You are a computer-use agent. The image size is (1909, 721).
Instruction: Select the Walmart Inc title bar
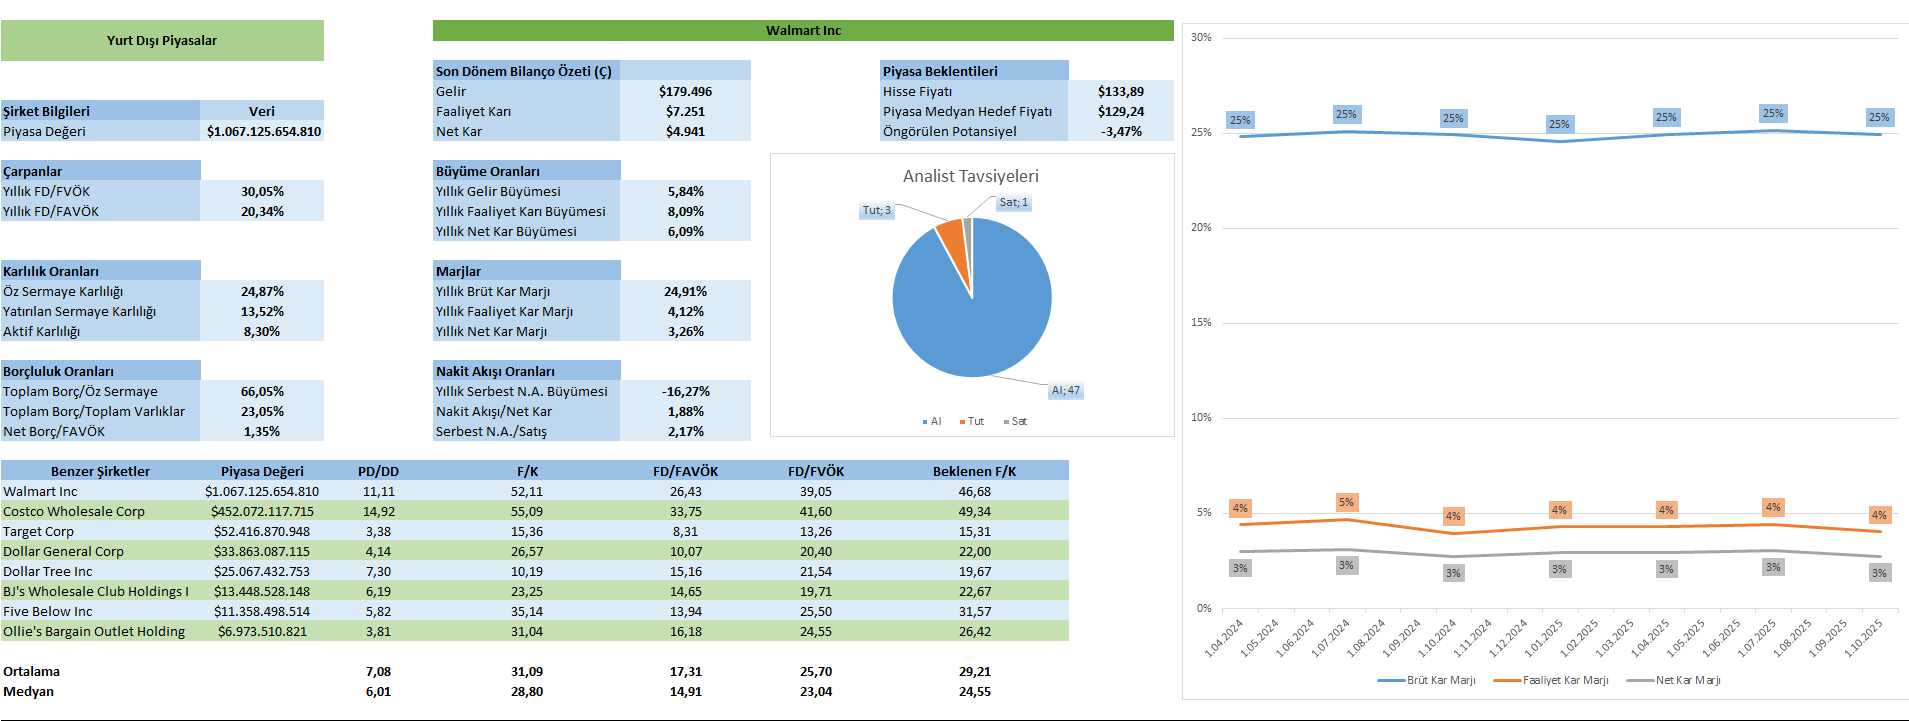tap(803, 31)
